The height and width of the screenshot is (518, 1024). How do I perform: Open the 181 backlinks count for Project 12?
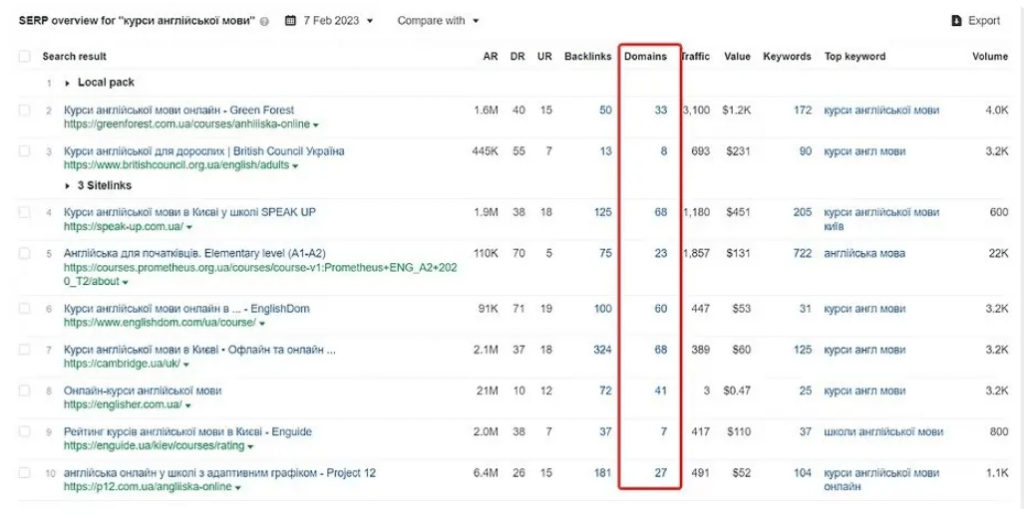click(x=602, y=473)
